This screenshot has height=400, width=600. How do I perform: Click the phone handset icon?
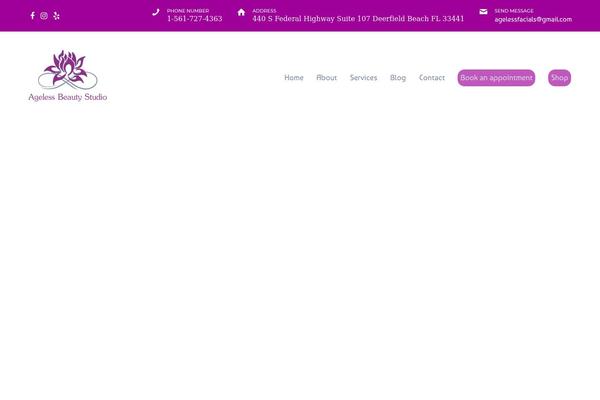click(x=156, y=12)
